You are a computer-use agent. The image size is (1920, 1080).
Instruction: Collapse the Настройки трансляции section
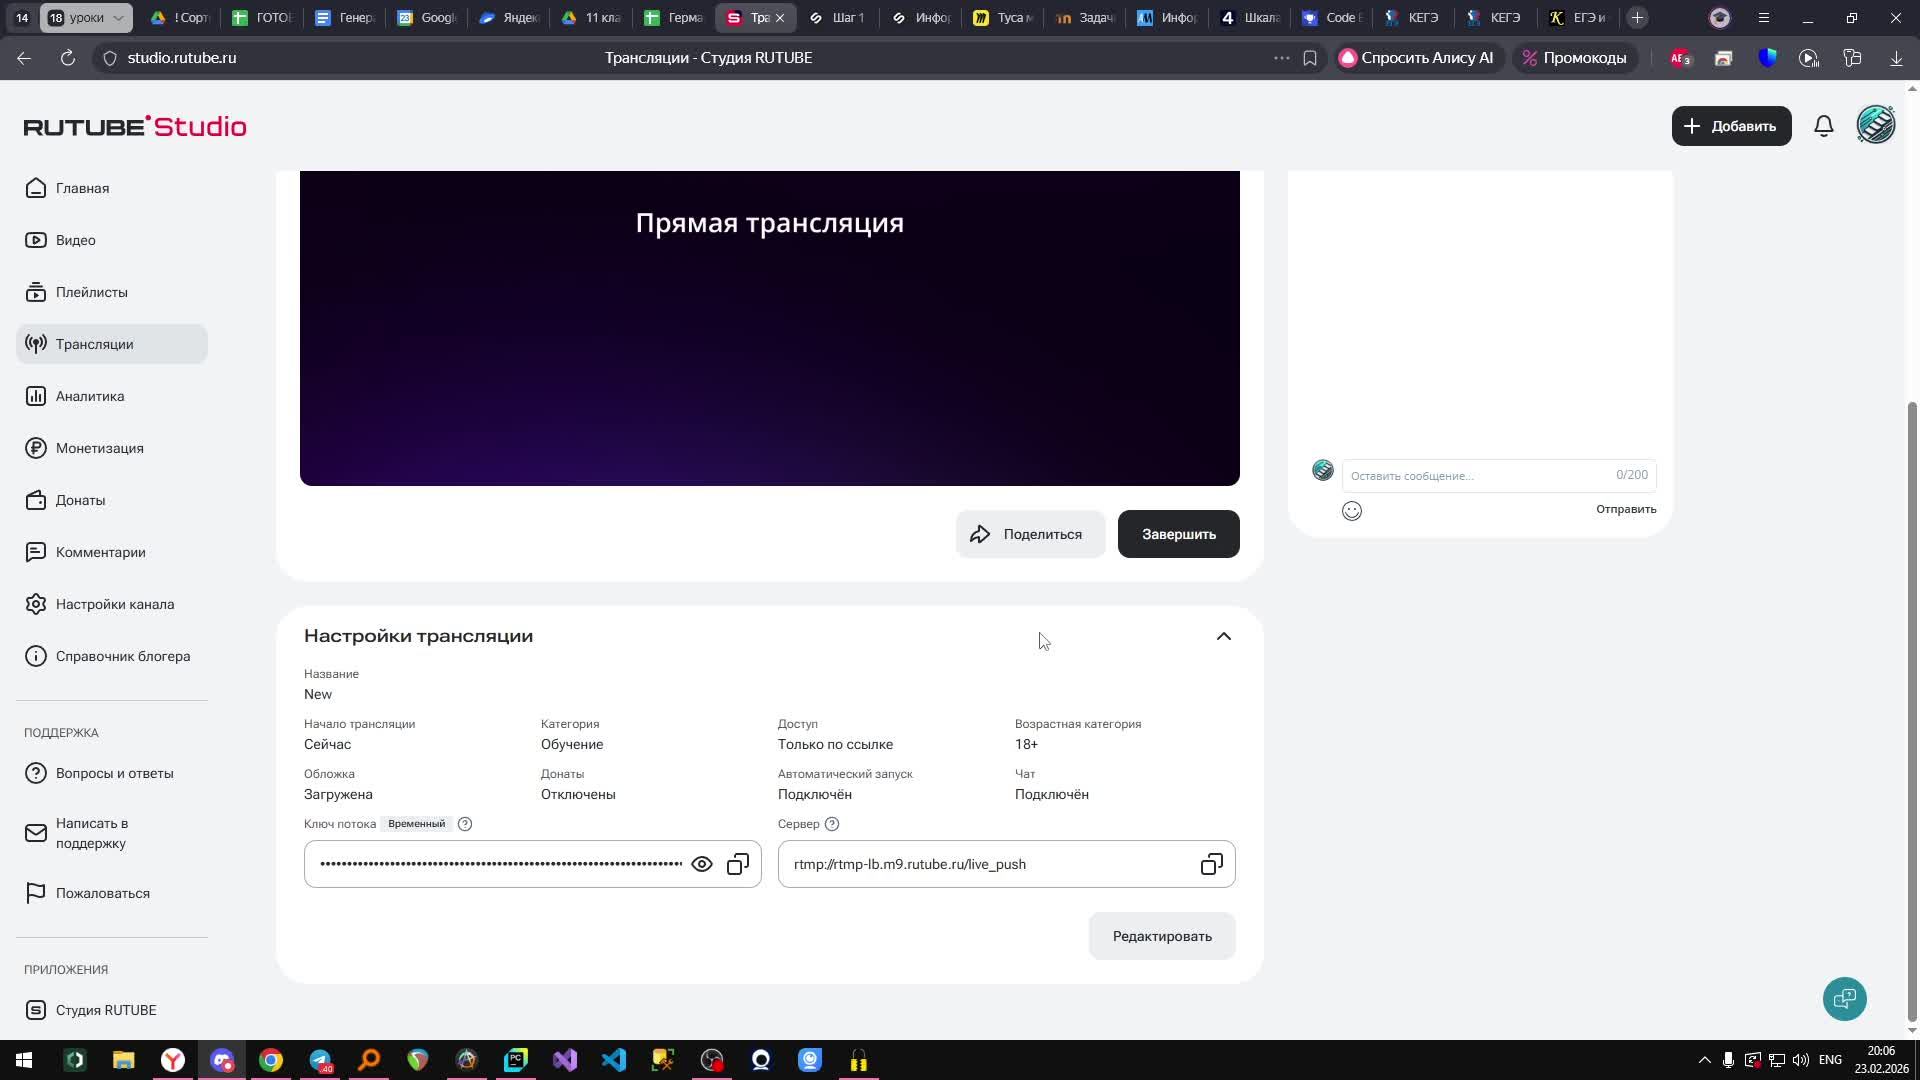[1223, 637]
